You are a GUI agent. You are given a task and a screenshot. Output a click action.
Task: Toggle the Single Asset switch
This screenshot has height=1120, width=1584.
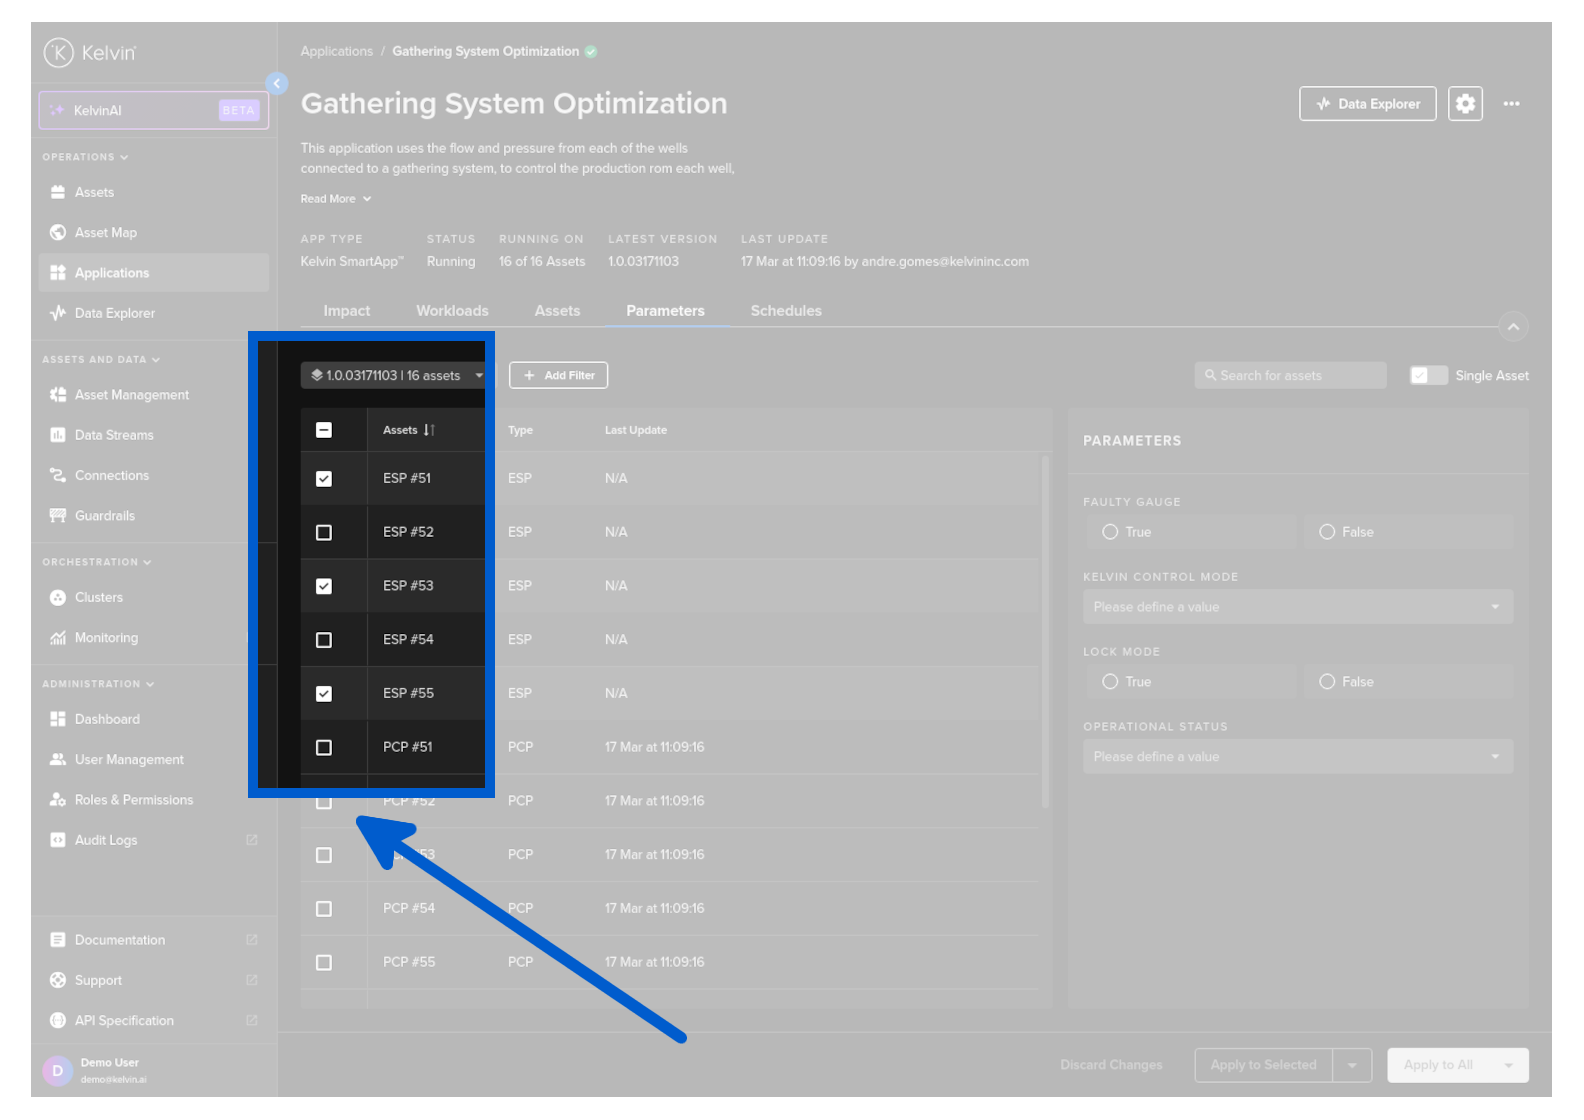pyautogui.click(x=1428, y=376)
